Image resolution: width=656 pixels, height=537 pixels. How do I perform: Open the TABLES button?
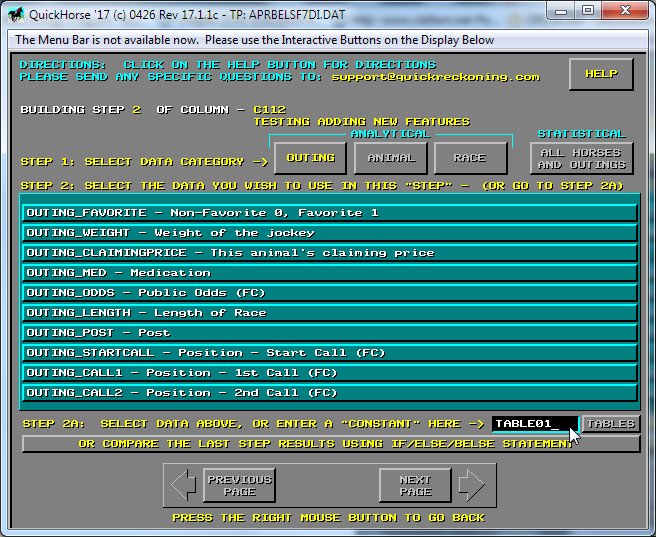coord(610,424)
